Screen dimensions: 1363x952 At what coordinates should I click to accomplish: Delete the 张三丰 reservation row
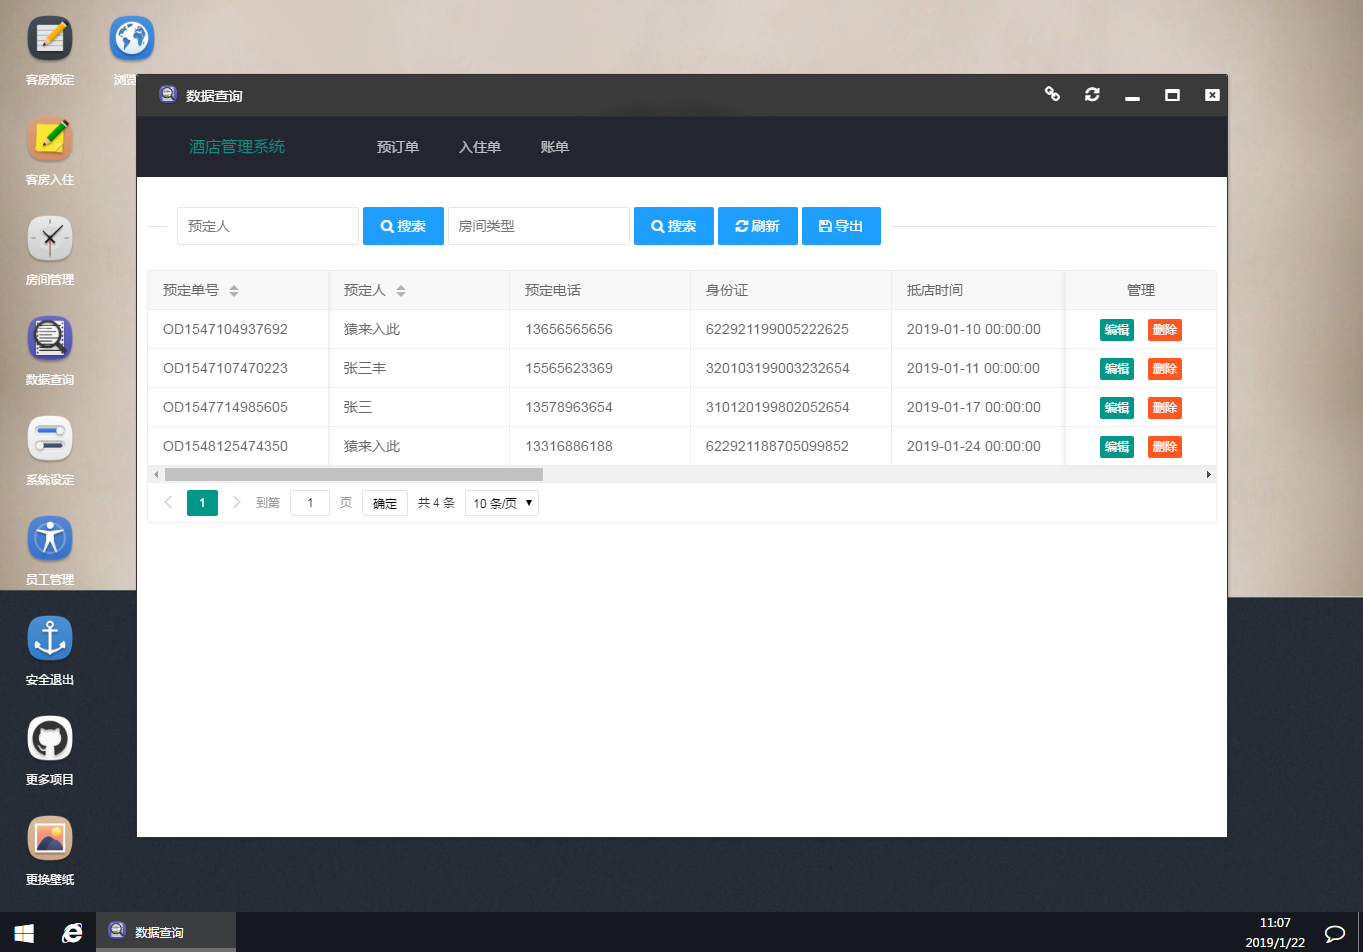click(x=1164, y=369)
